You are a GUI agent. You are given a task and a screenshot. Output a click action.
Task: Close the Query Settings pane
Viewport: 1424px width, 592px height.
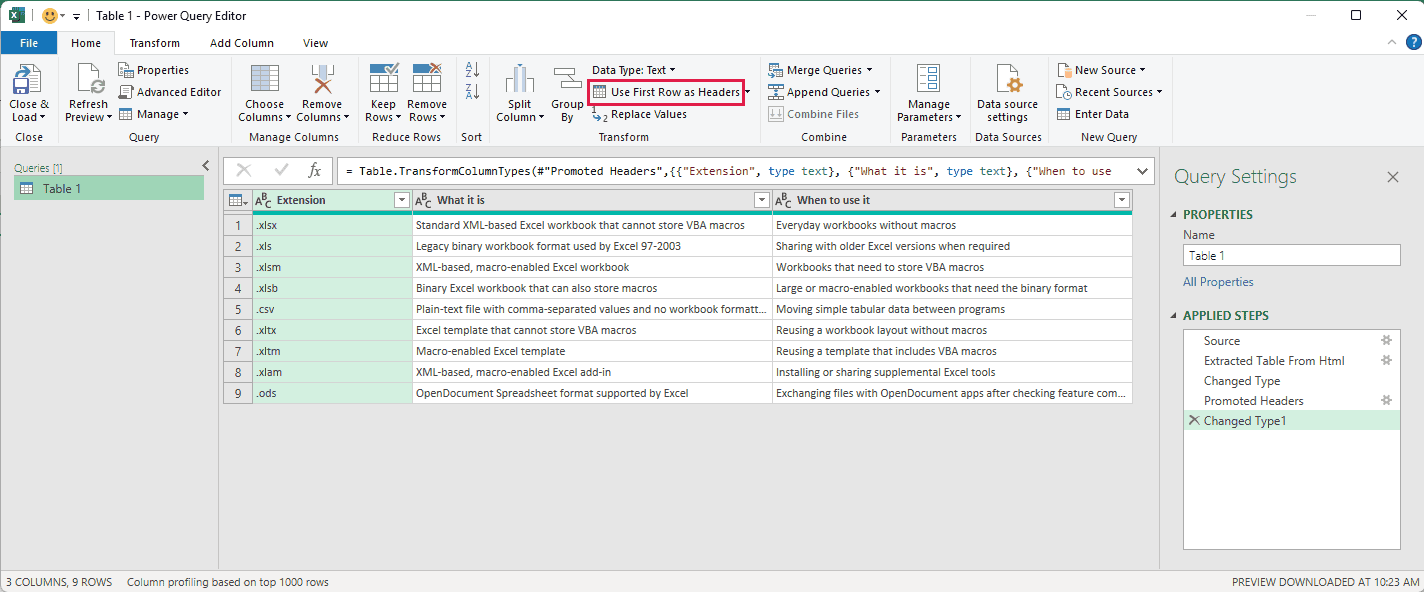click(1393, 177)
